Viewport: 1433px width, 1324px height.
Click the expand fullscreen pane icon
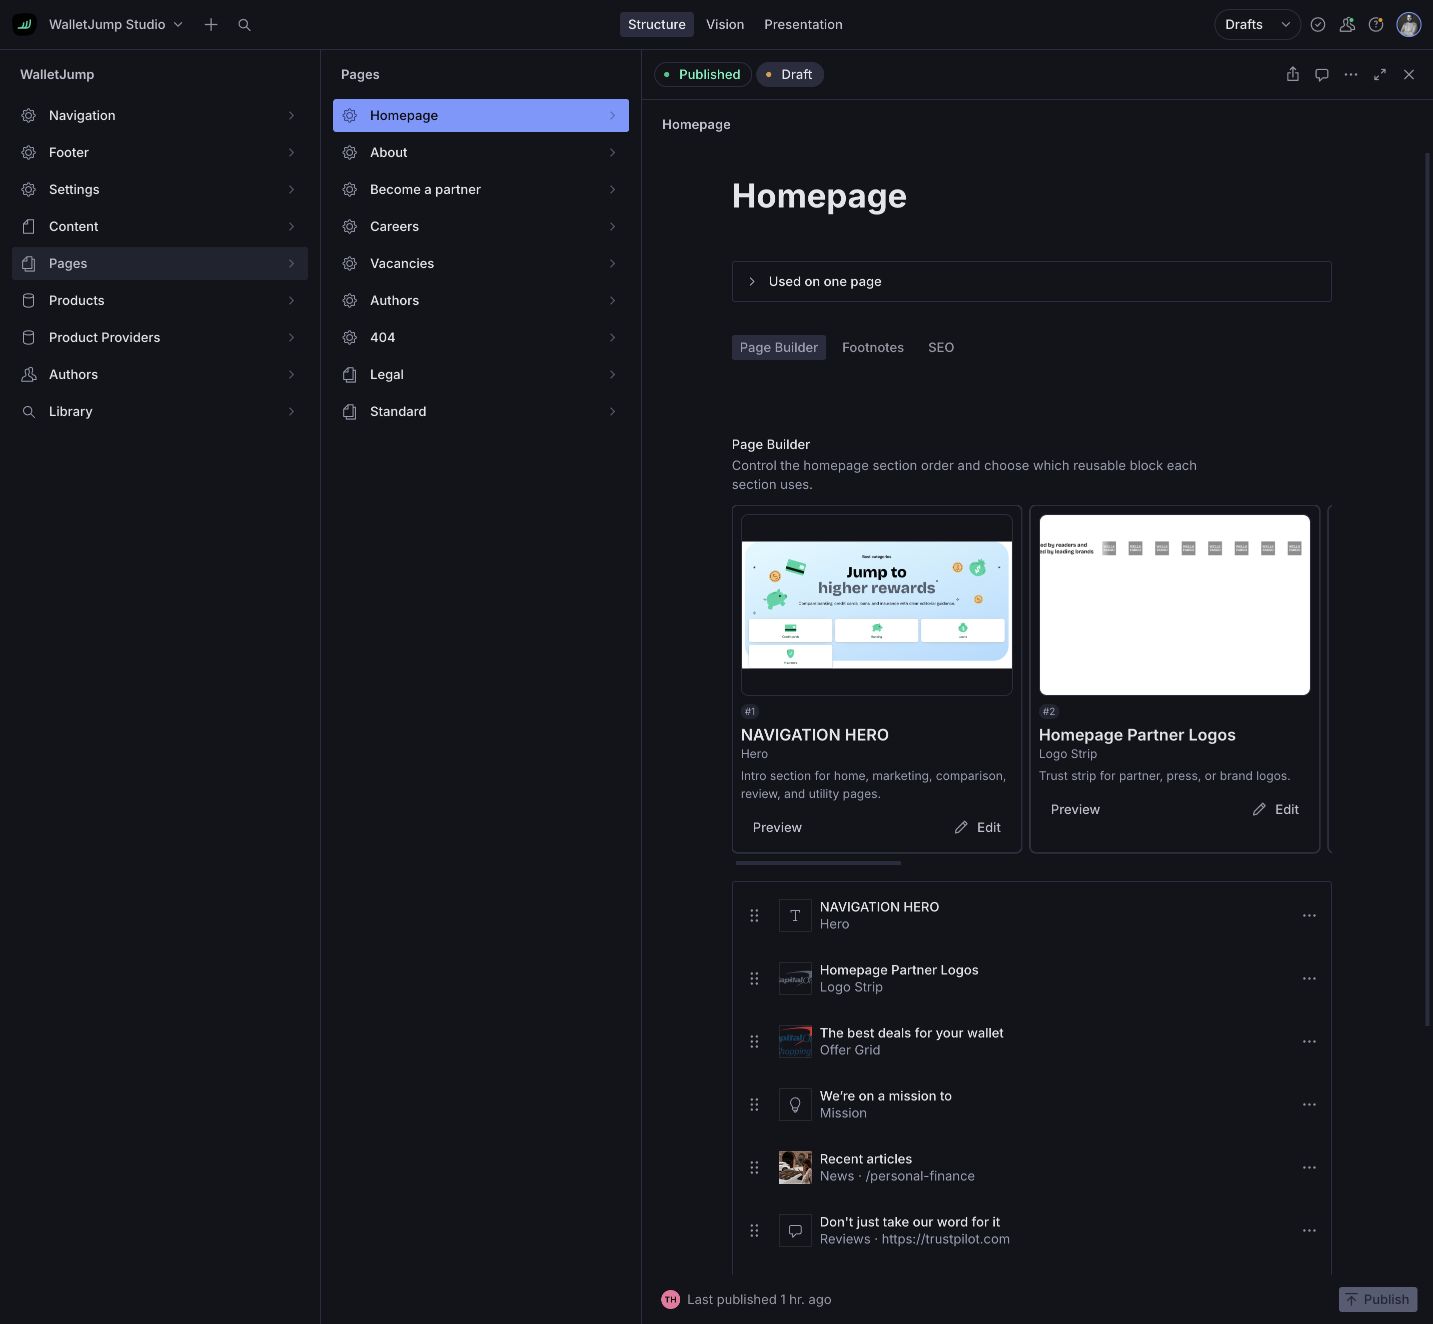click(x=1380, y=74)
